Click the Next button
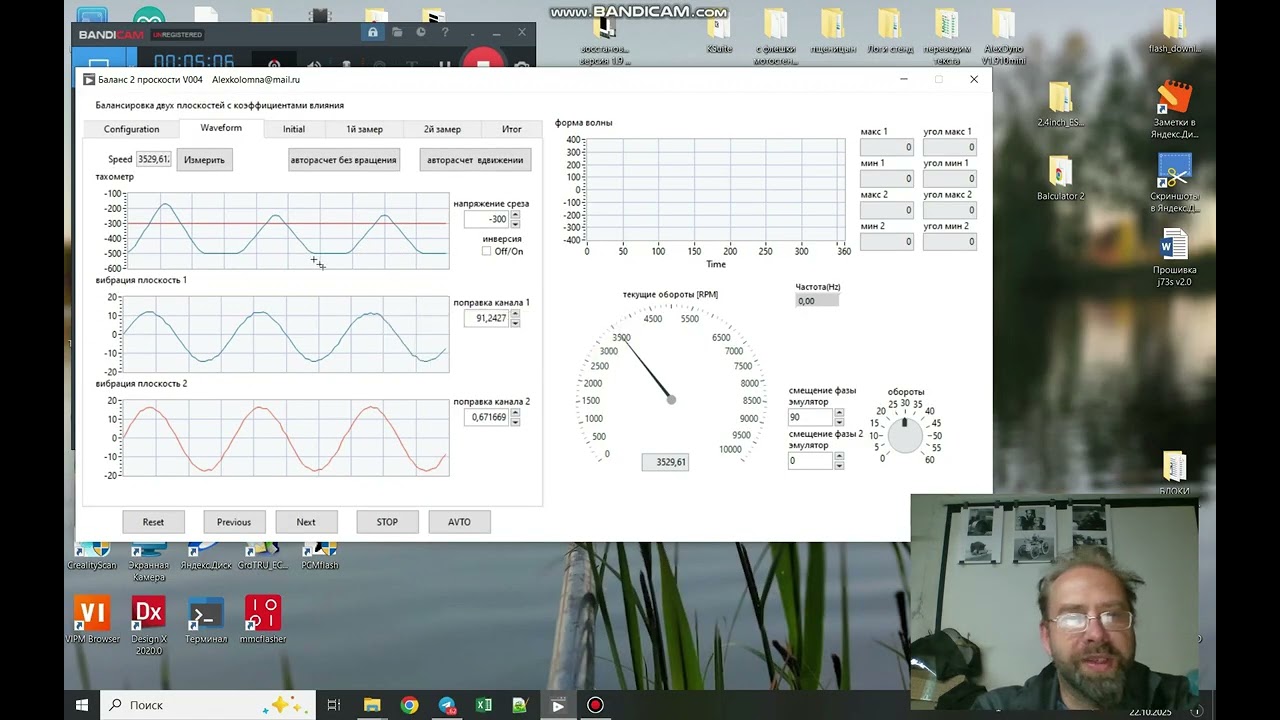Screen dimensions: 1280x720 point(306,522)
